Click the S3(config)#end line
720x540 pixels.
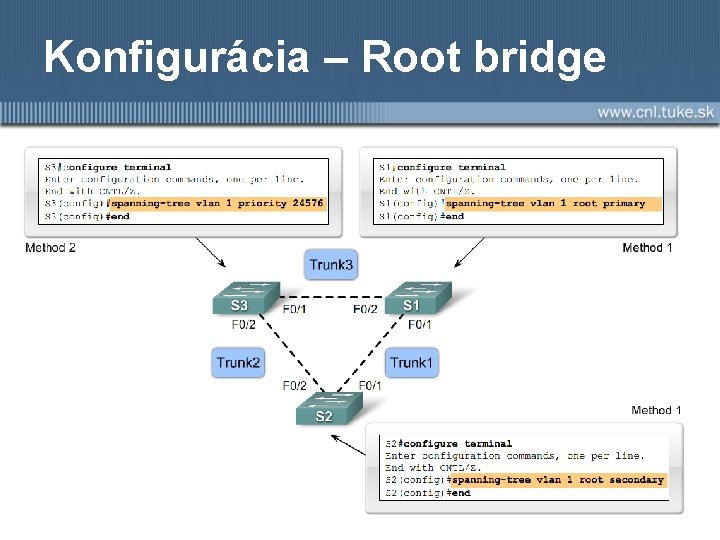(x=87, y=216)
